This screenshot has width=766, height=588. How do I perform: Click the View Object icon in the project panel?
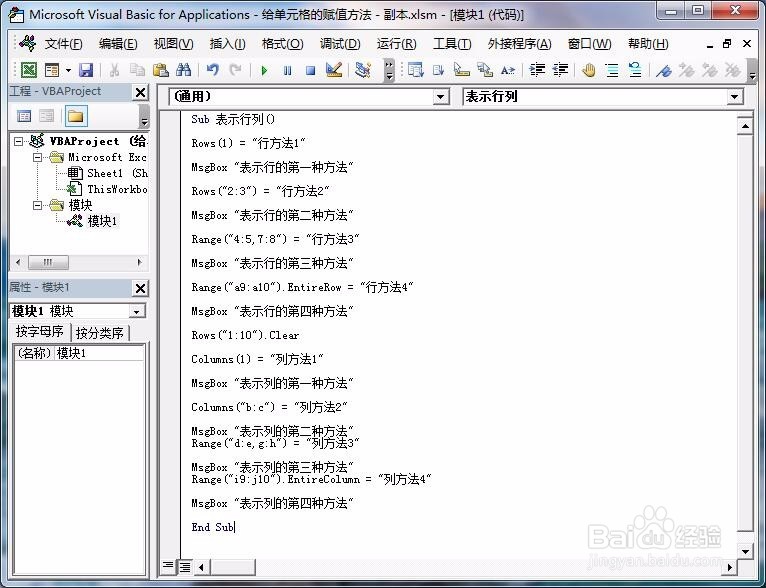pyautogui.click(x=46, y=116)
